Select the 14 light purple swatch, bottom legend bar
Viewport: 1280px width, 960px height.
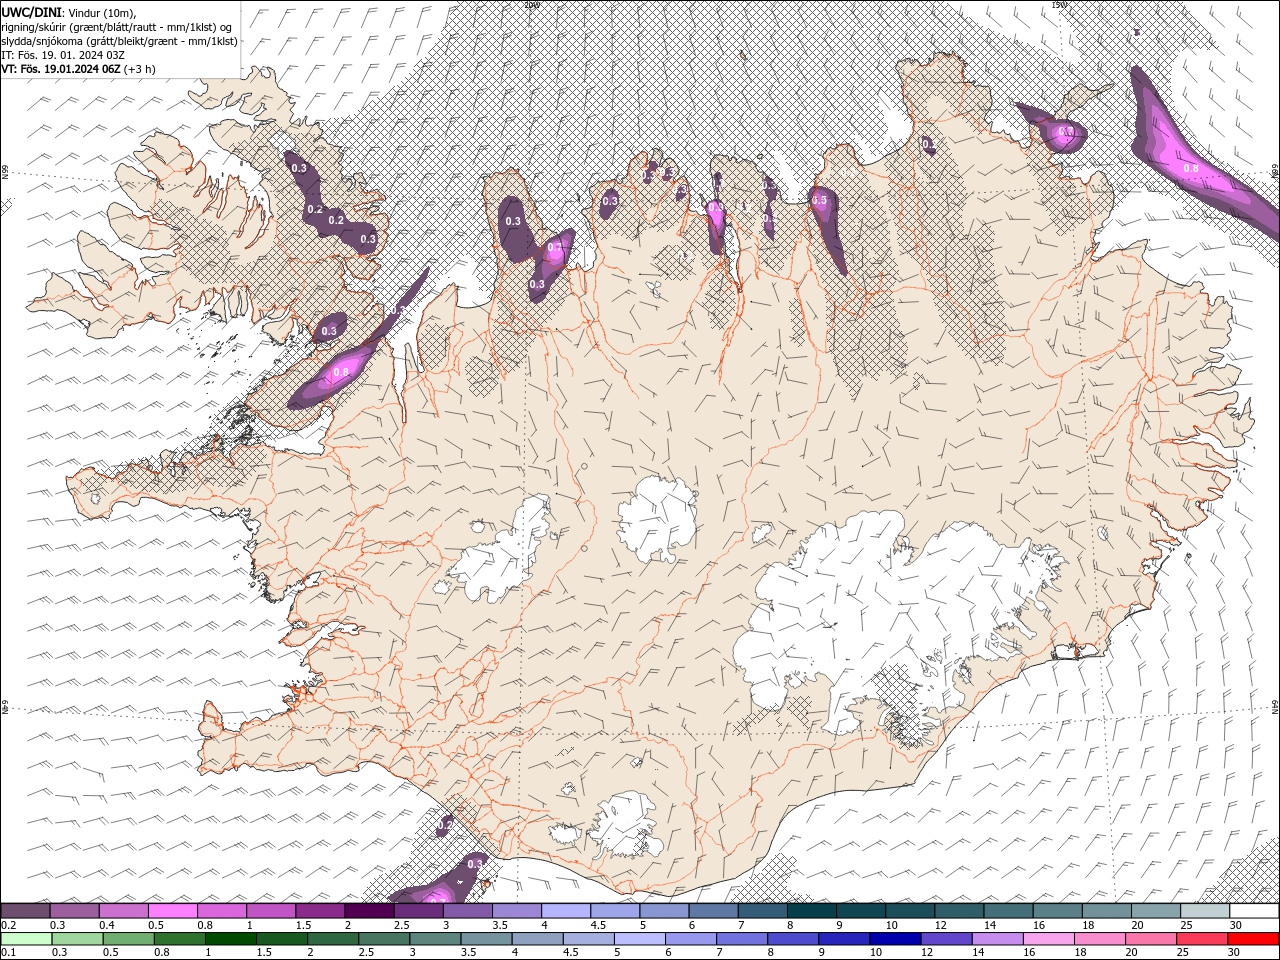click(x=996, y=939)
